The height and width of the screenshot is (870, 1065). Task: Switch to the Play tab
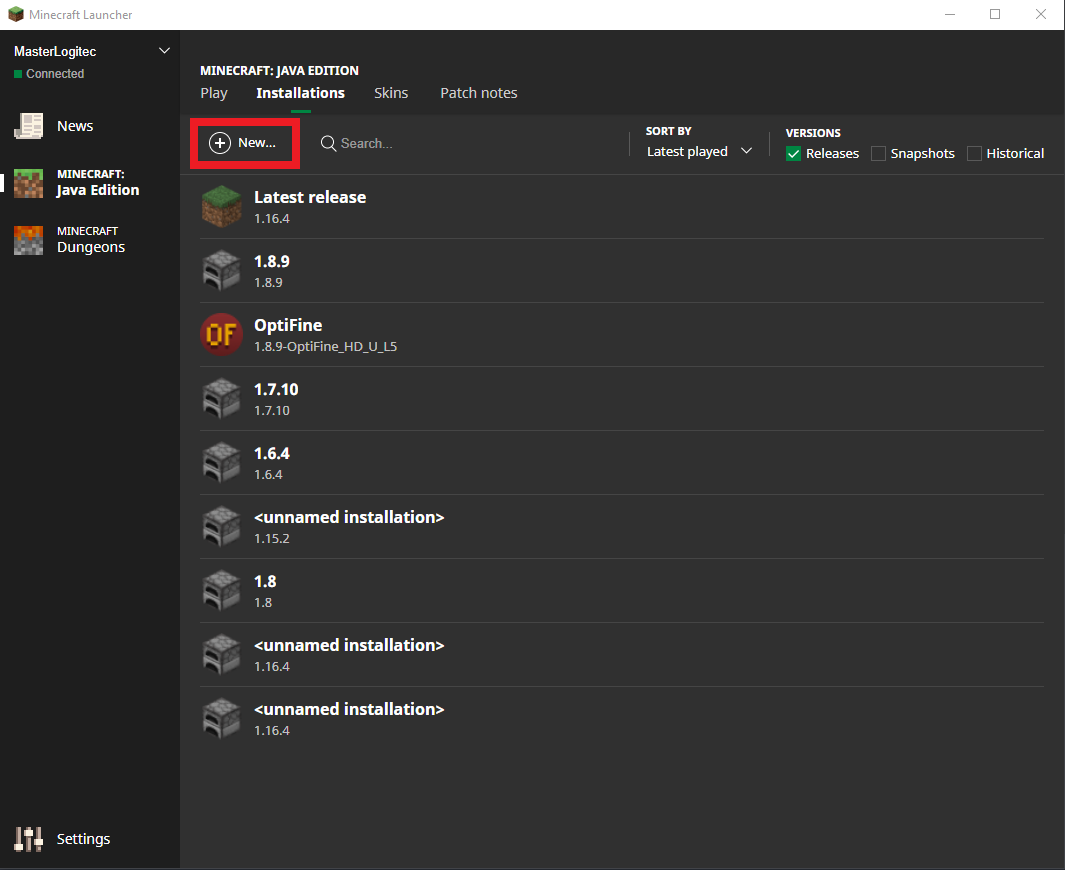tap(214, 93)
